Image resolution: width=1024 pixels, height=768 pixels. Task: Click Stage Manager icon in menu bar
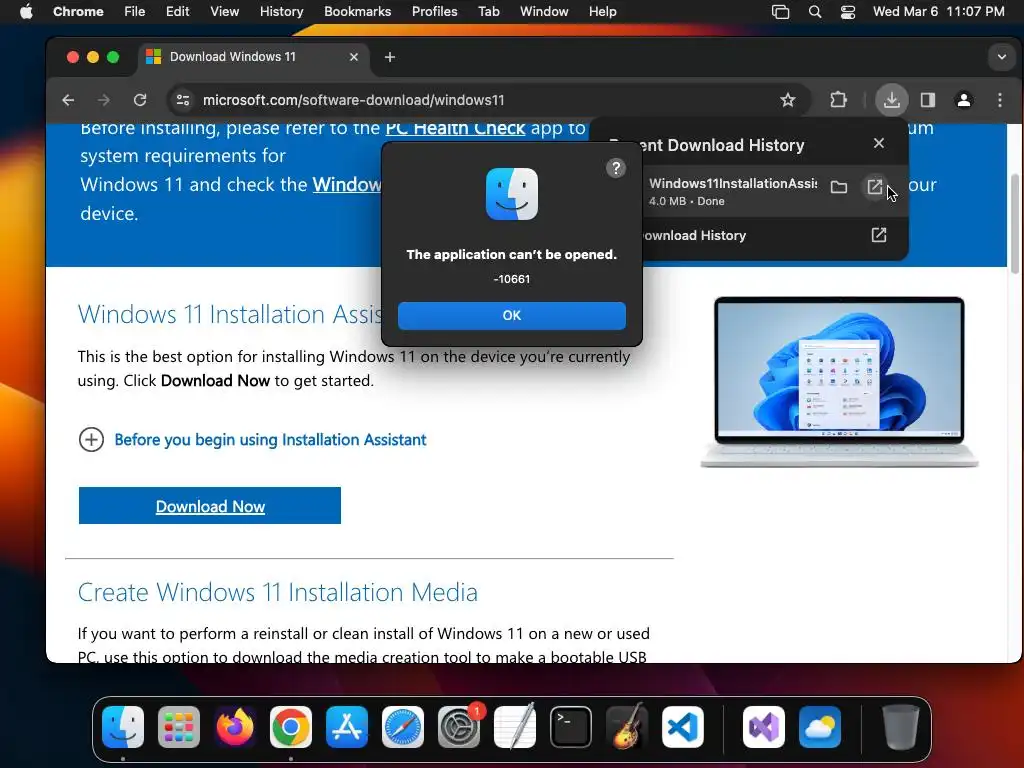[x=780, y=11]
